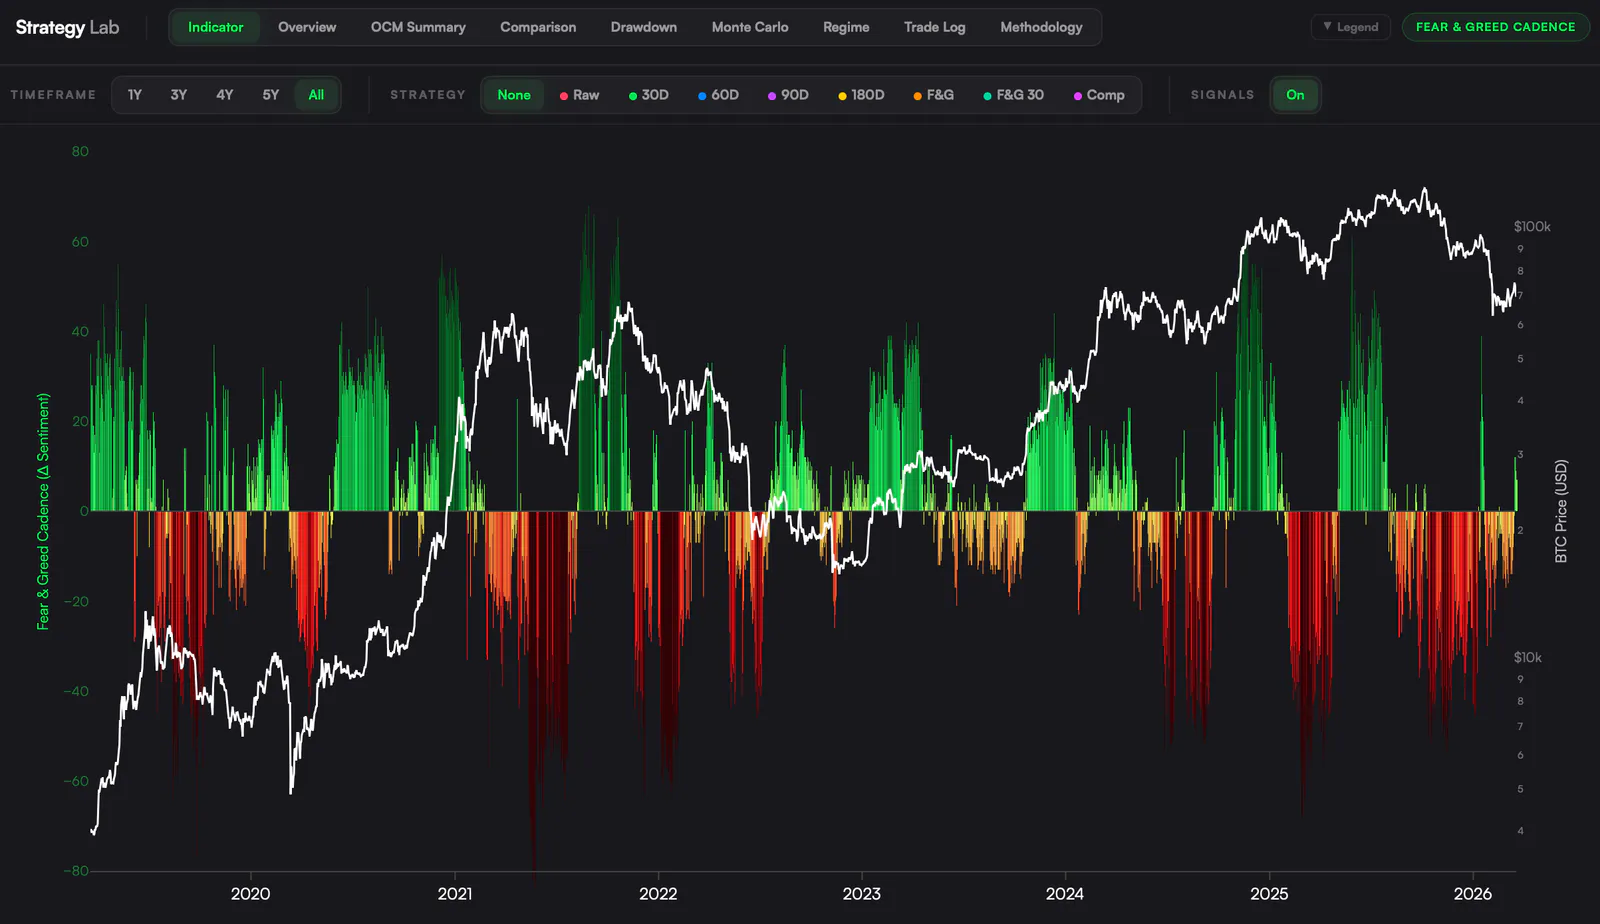
Task: Toggle the Signals On switch
Action: coord(1295,95)
